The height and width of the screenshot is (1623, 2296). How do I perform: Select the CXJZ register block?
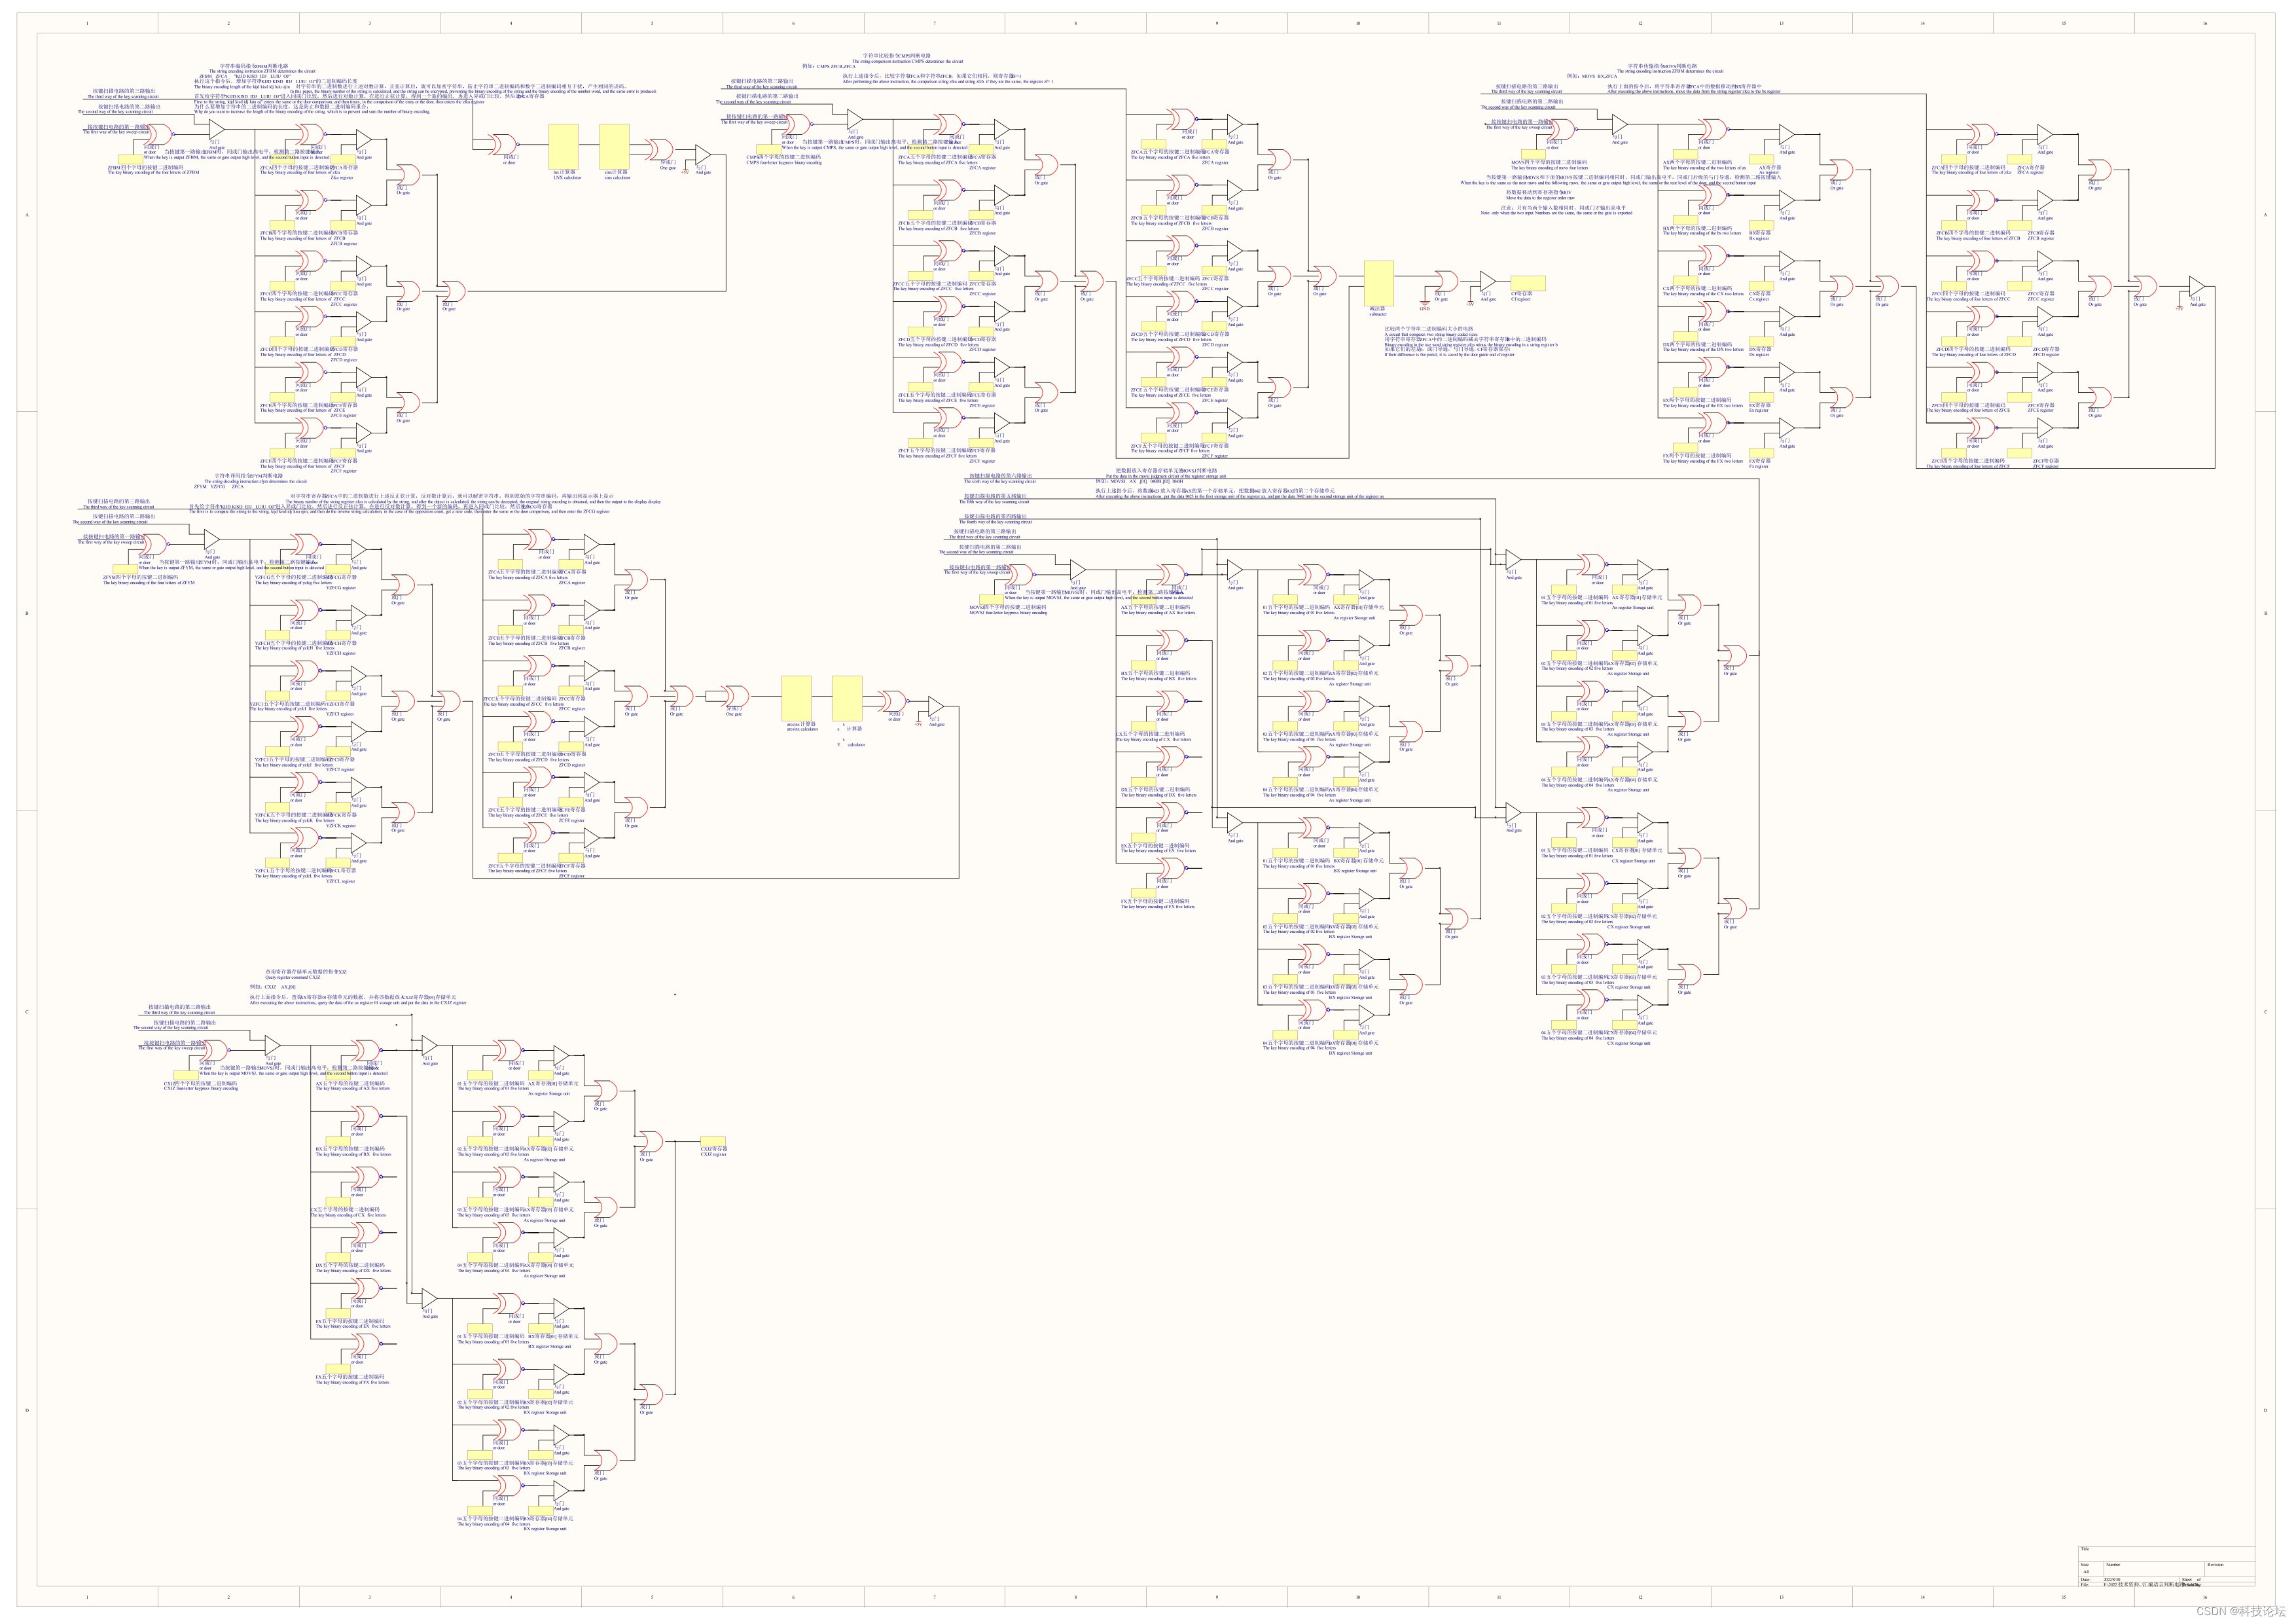click(x=713, y=1141)
